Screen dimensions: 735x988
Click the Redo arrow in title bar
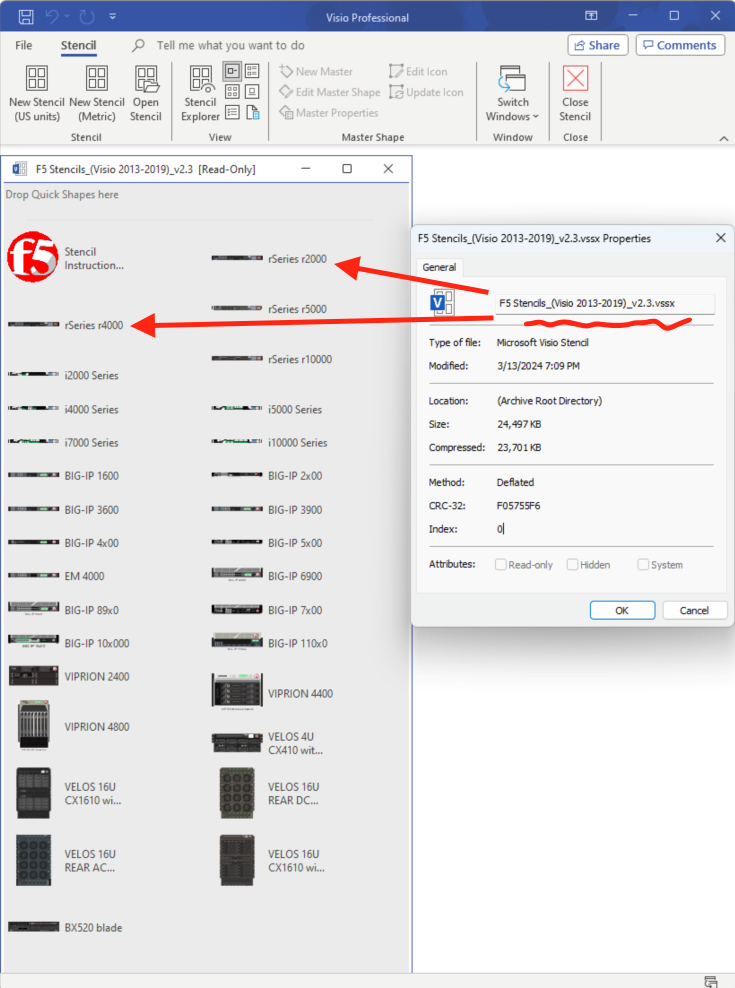[87, 17]
